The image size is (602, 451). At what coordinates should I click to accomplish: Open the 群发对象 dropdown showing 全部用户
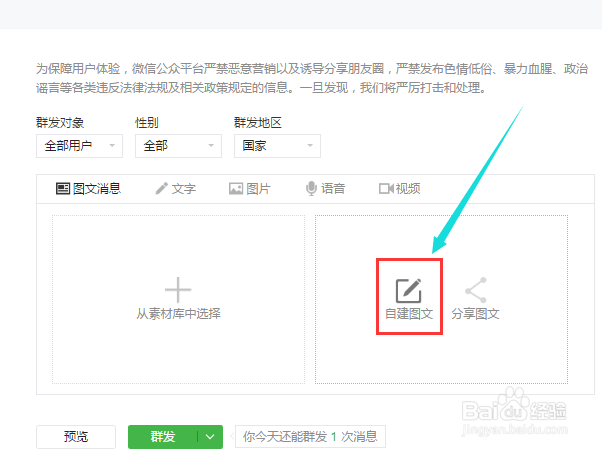point(79,146)
